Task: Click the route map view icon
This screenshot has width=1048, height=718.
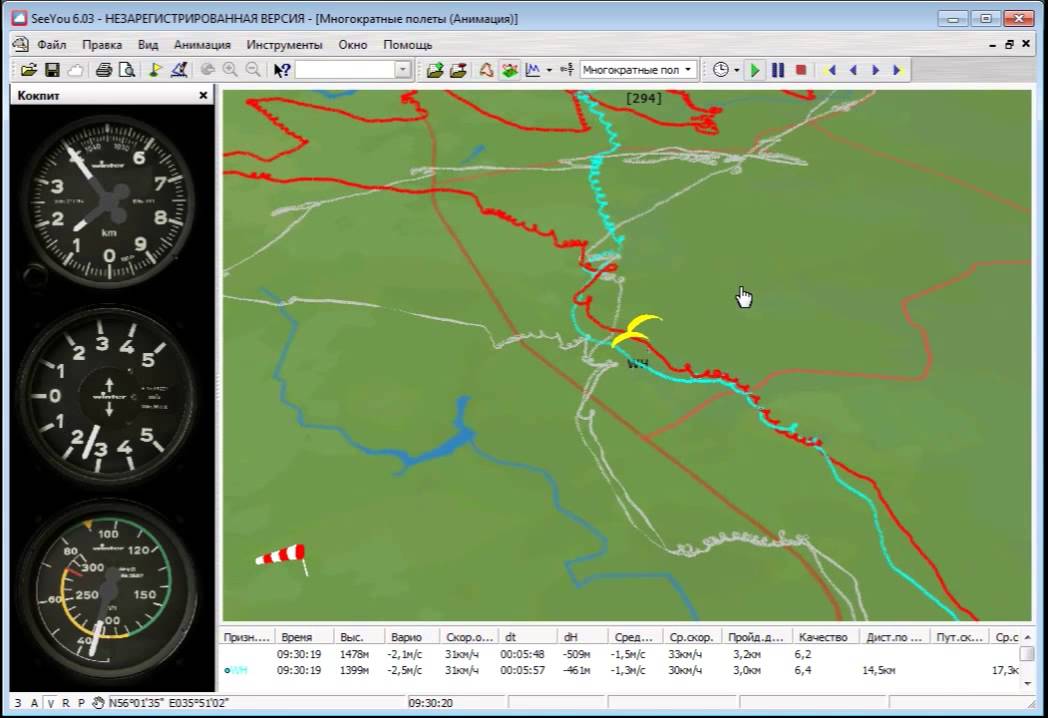Action: (x=487, y=70)
